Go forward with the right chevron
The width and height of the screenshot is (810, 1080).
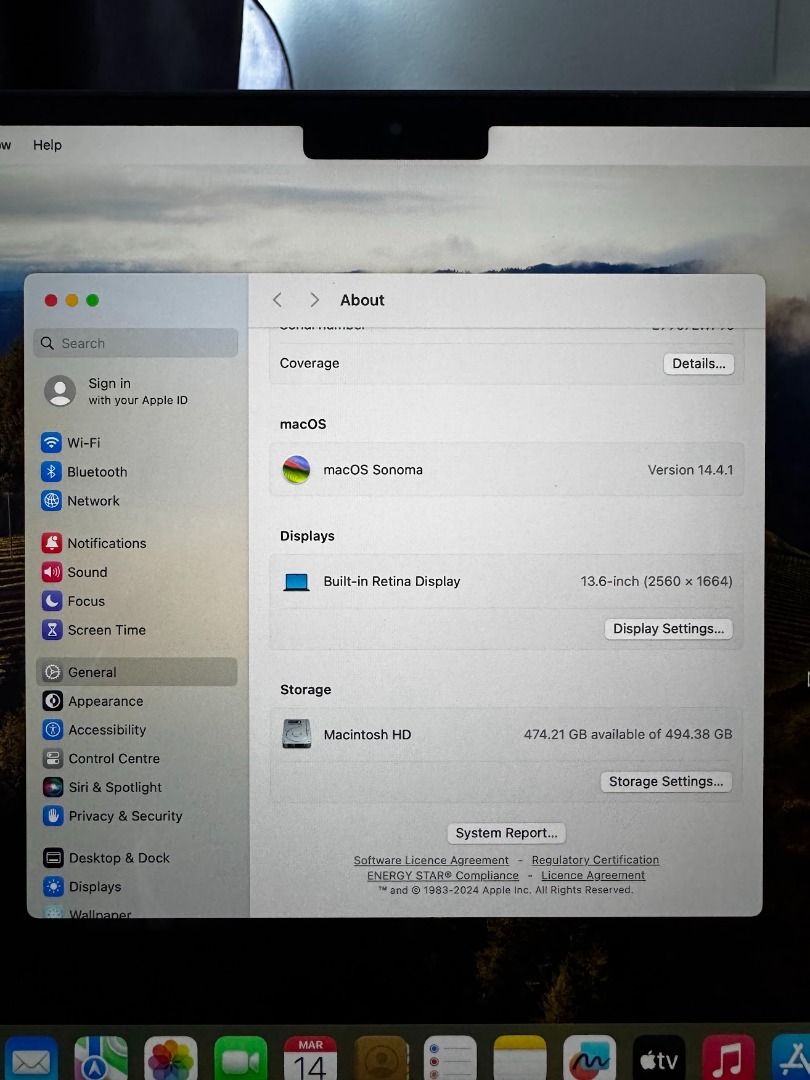coord(314,300)
